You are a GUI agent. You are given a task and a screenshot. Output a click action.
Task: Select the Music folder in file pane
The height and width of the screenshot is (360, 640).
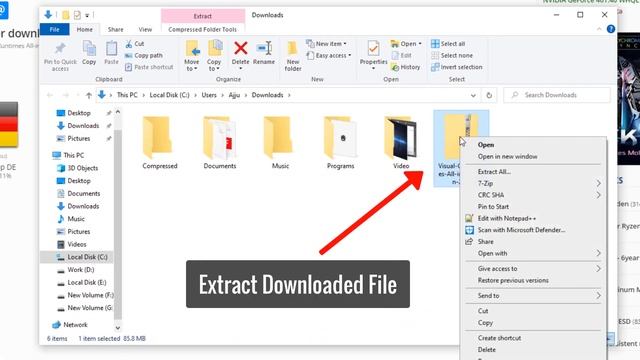click(280, 142)
